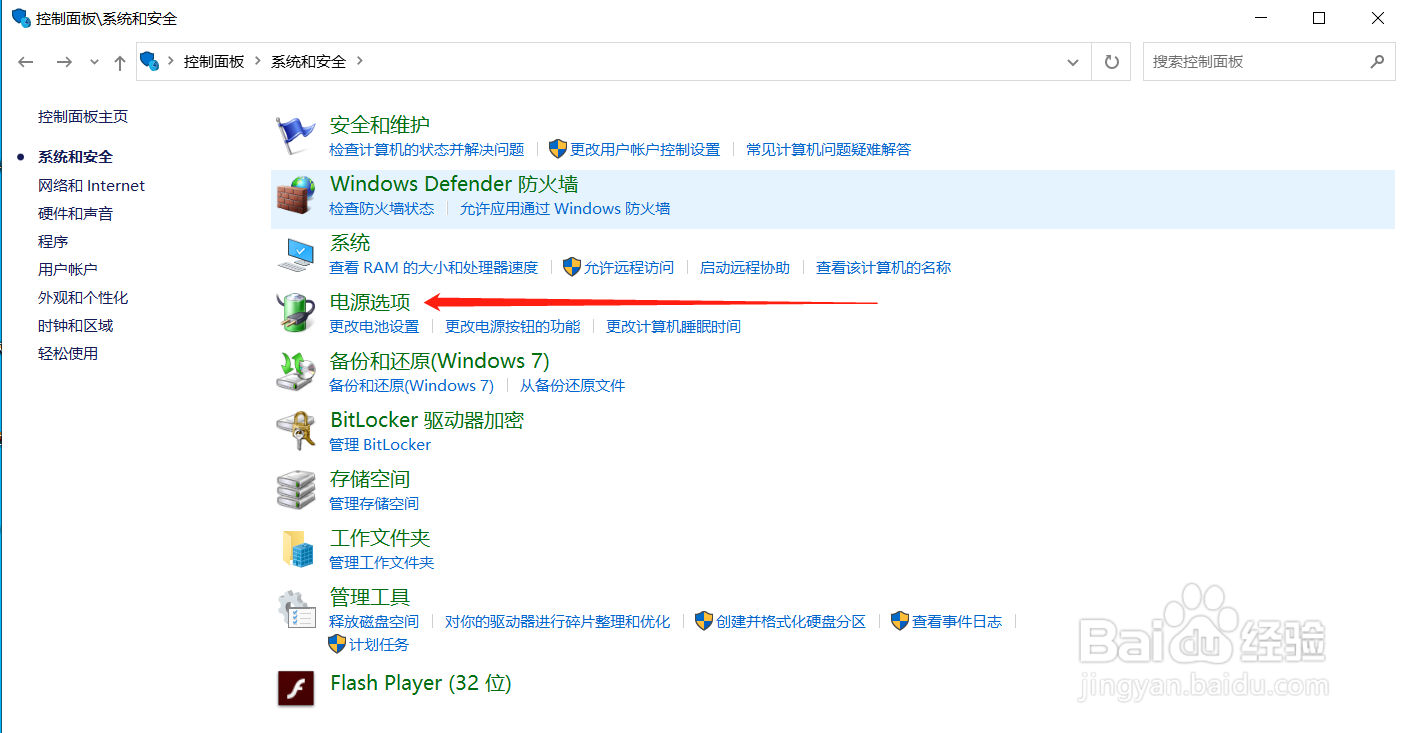The image size is (1405, 733).
Task: Select 硬件和声音 category in the sidebar
Action: 76,214
